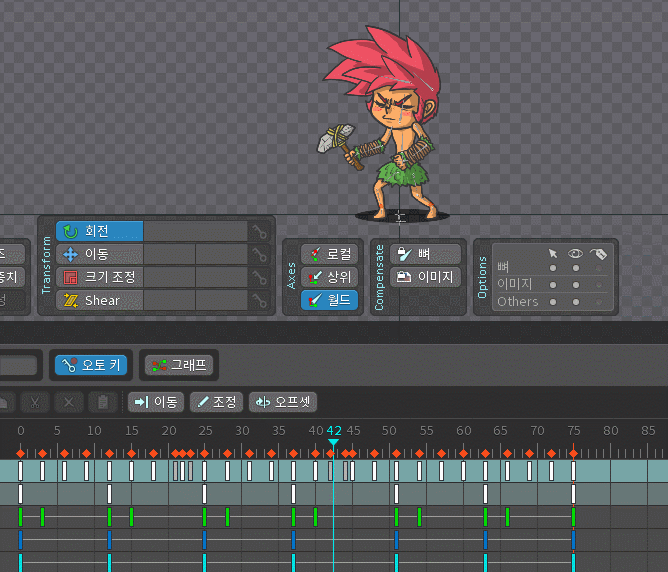Click the key icon beside the Shear row
The image size is (668, 572).
(x=259, y=300)
